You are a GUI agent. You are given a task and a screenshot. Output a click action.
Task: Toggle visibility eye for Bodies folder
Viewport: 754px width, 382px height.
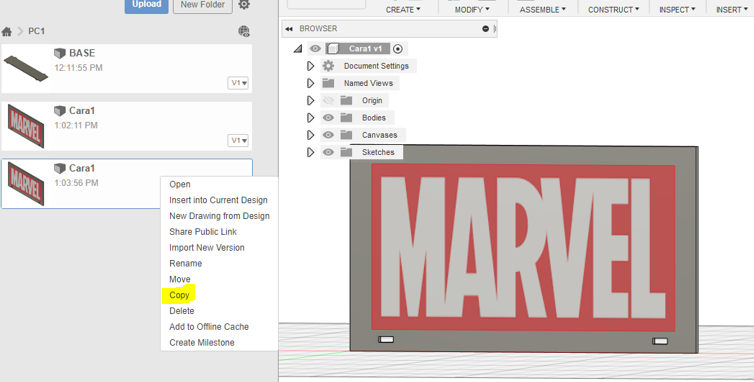click(328, 117)
